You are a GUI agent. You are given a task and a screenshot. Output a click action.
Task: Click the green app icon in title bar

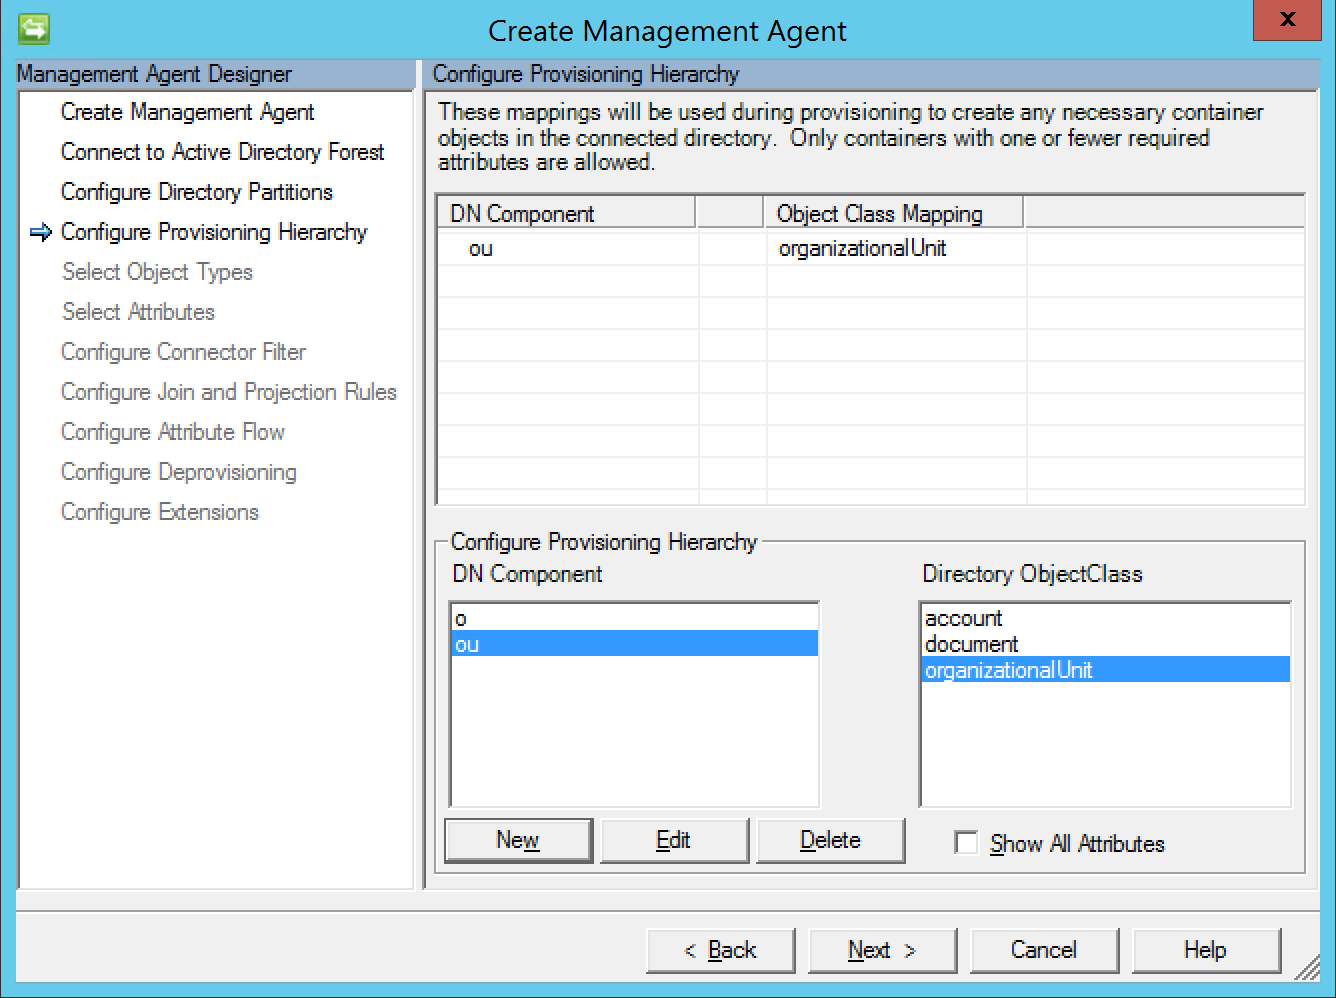click(34, 29)
